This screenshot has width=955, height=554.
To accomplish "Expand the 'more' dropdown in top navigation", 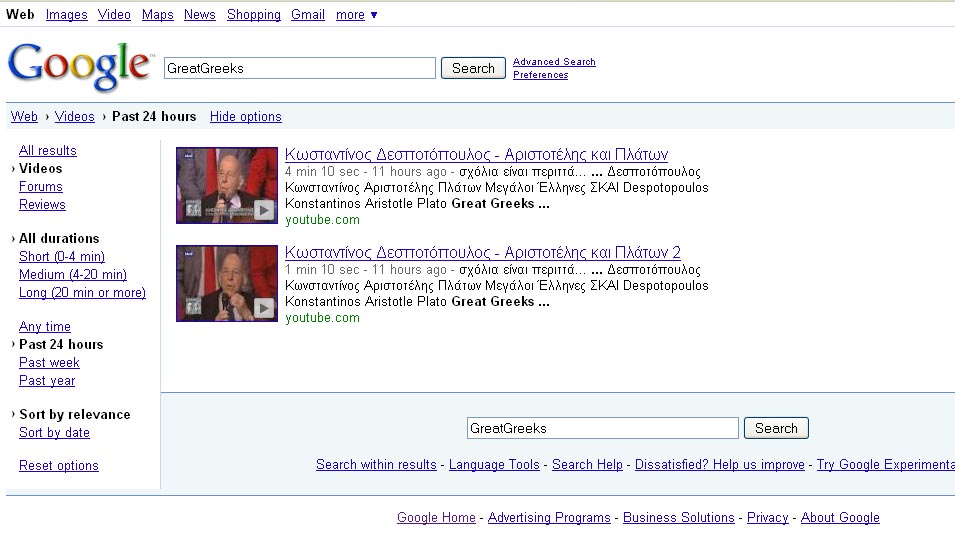I will coord(357,15).
